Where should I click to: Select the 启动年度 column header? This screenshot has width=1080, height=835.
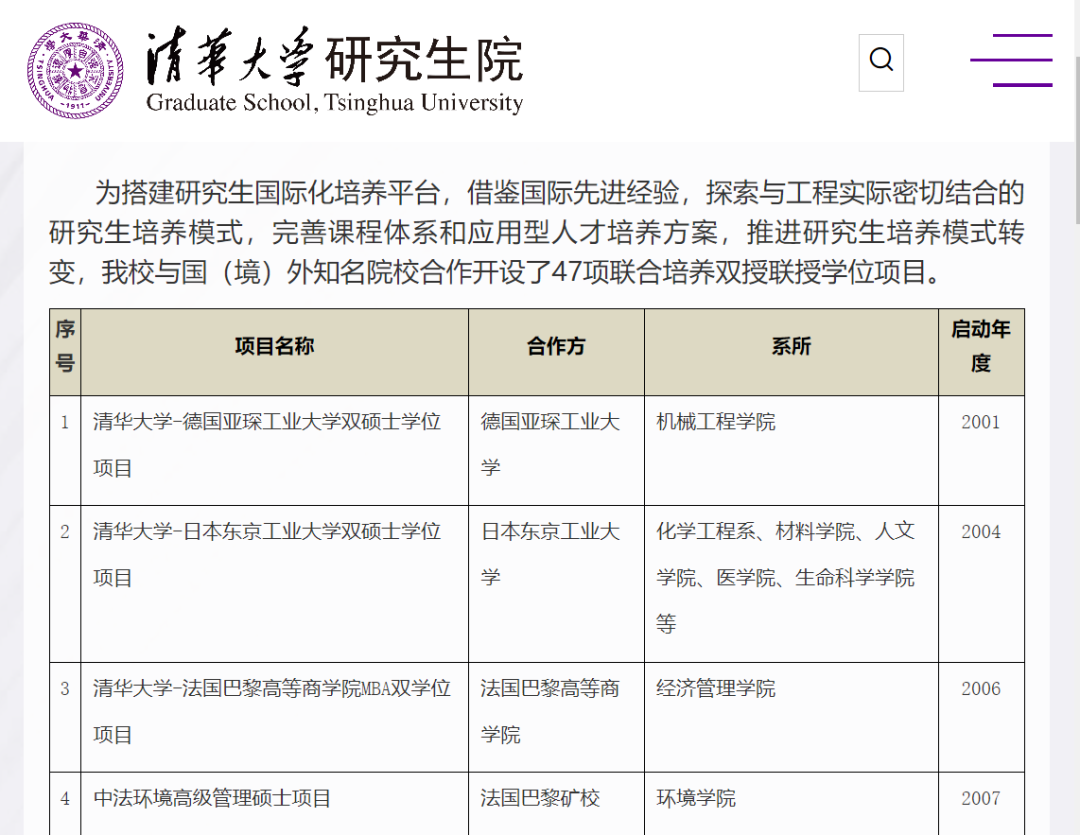pos(982,352)
